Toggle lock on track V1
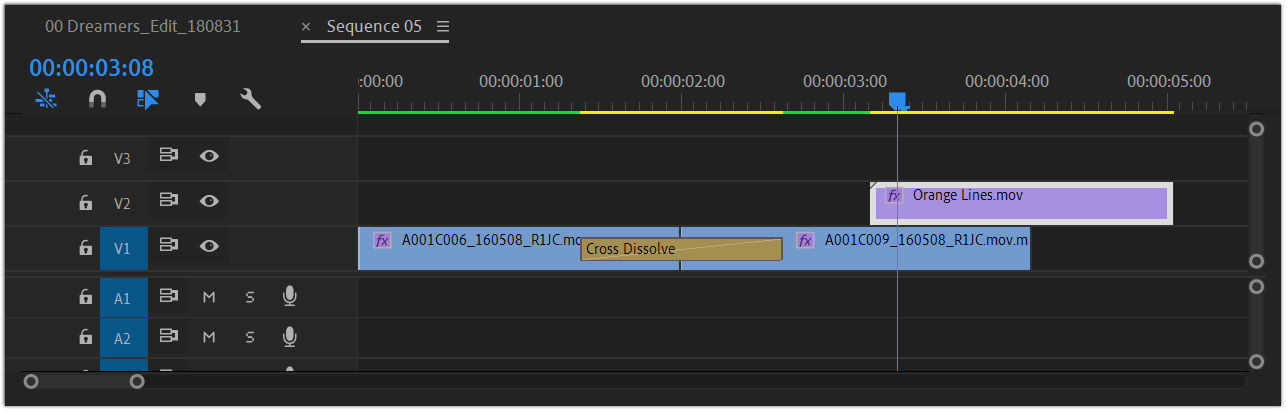This screenshot has height=412, width=1287. tap(86, 248)
